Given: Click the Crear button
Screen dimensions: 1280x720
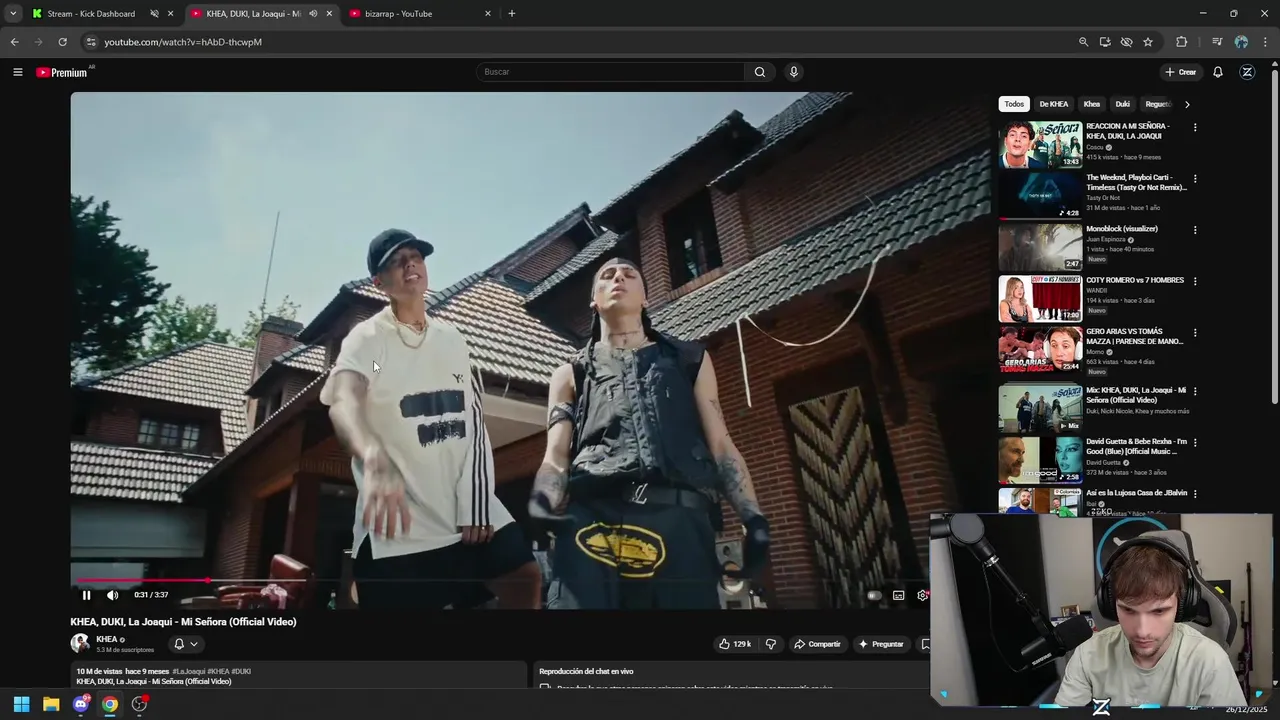Looking at the screenshot, I should 1181,72.
